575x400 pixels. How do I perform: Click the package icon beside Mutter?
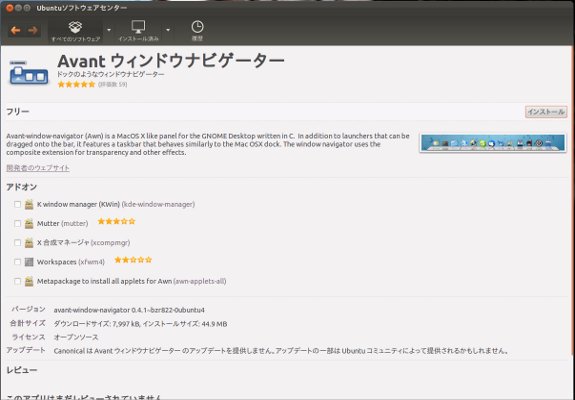pos(29,224)
